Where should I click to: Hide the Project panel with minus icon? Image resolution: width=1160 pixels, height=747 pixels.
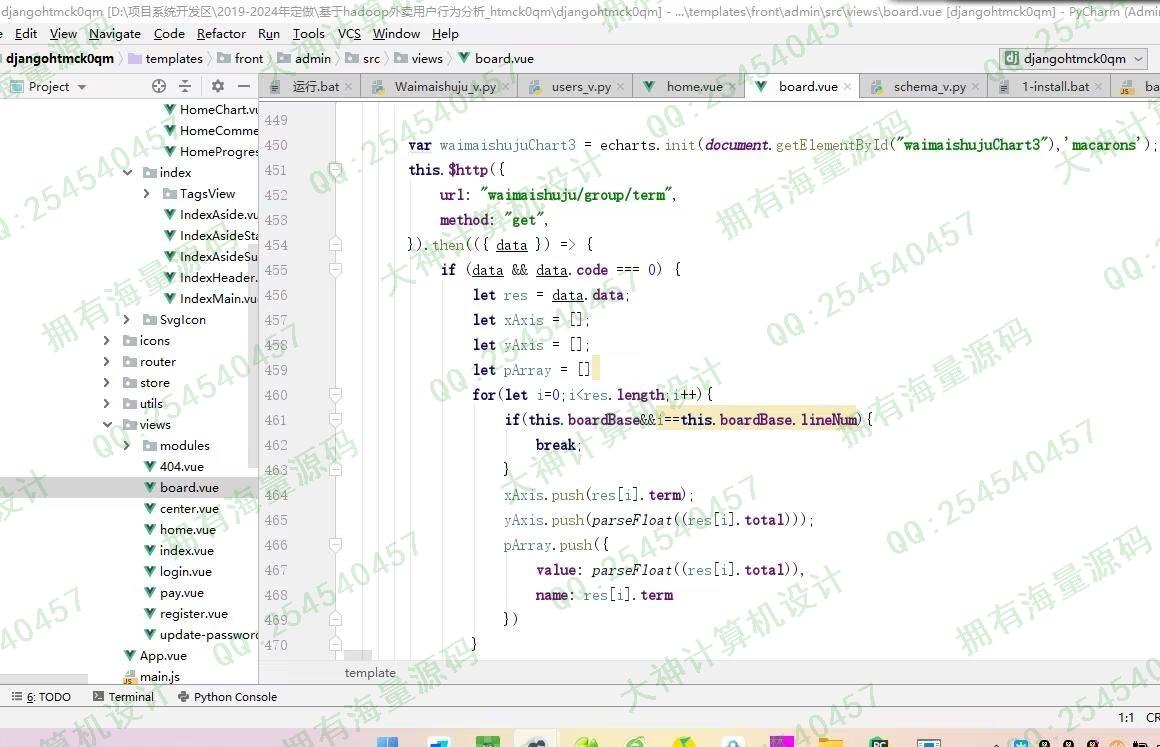coord(243,87)
